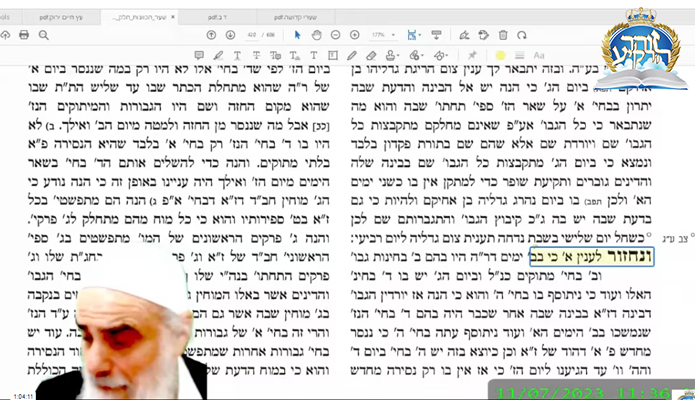The image size is (695, 400).
Task: Toggle the keep tool selected pin
Action: 473,54
